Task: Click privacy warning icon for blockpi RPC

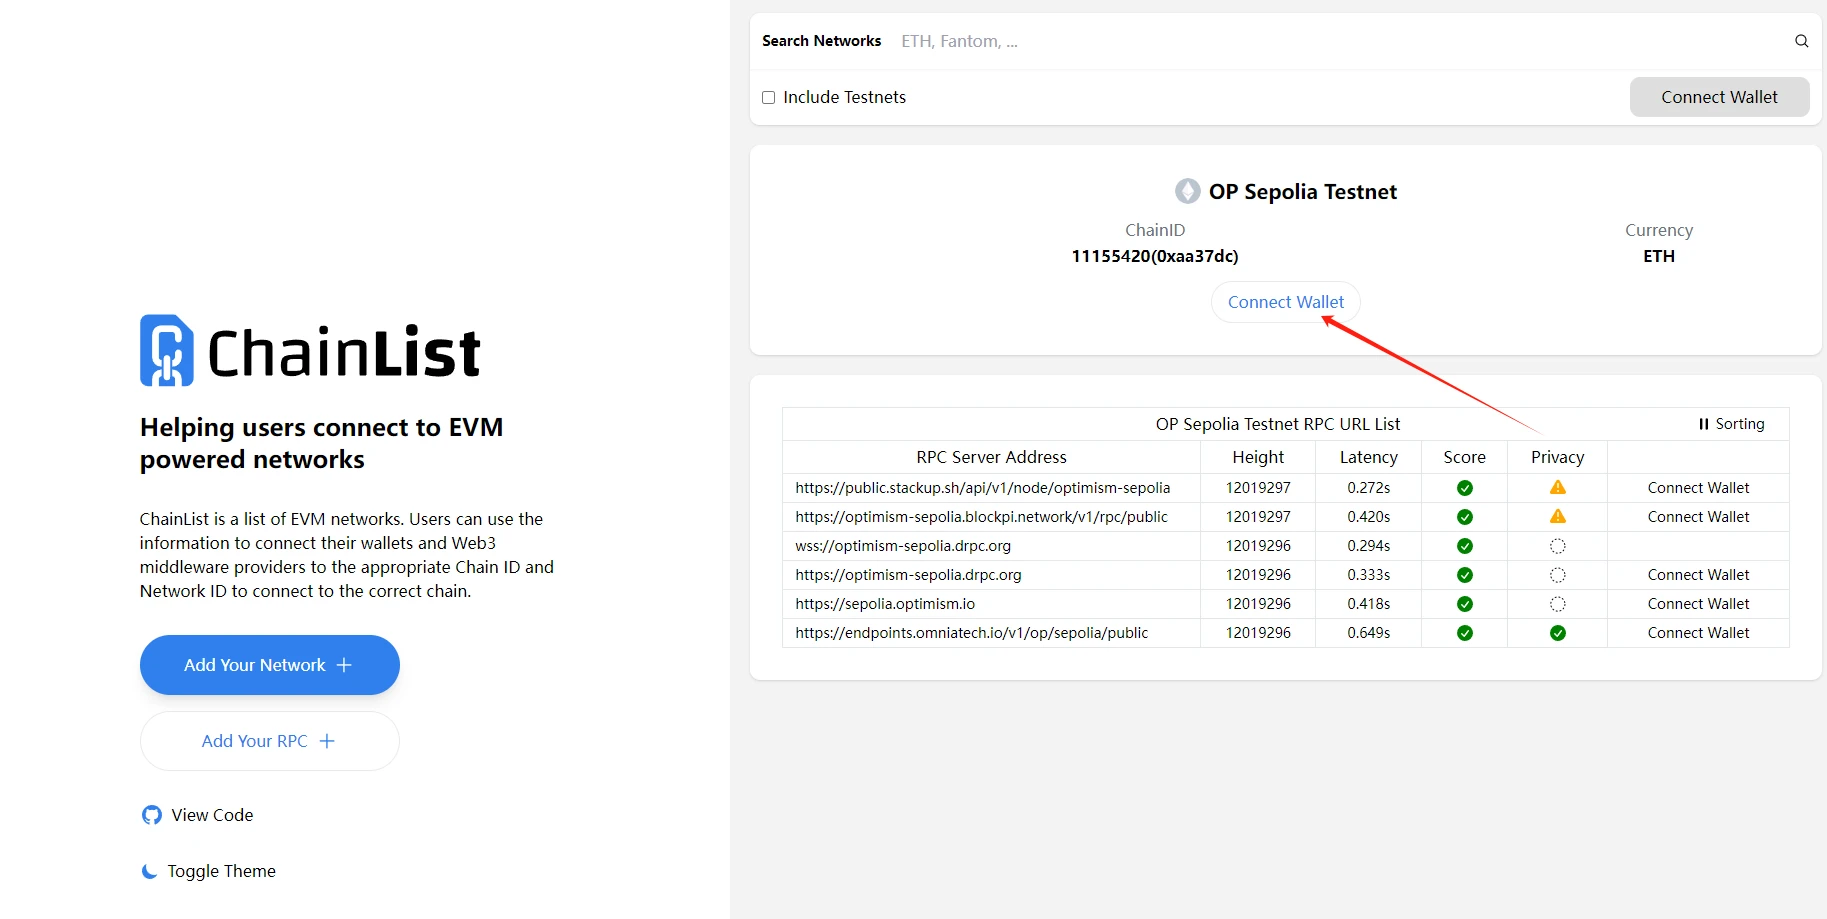Action: [1557, 517]
